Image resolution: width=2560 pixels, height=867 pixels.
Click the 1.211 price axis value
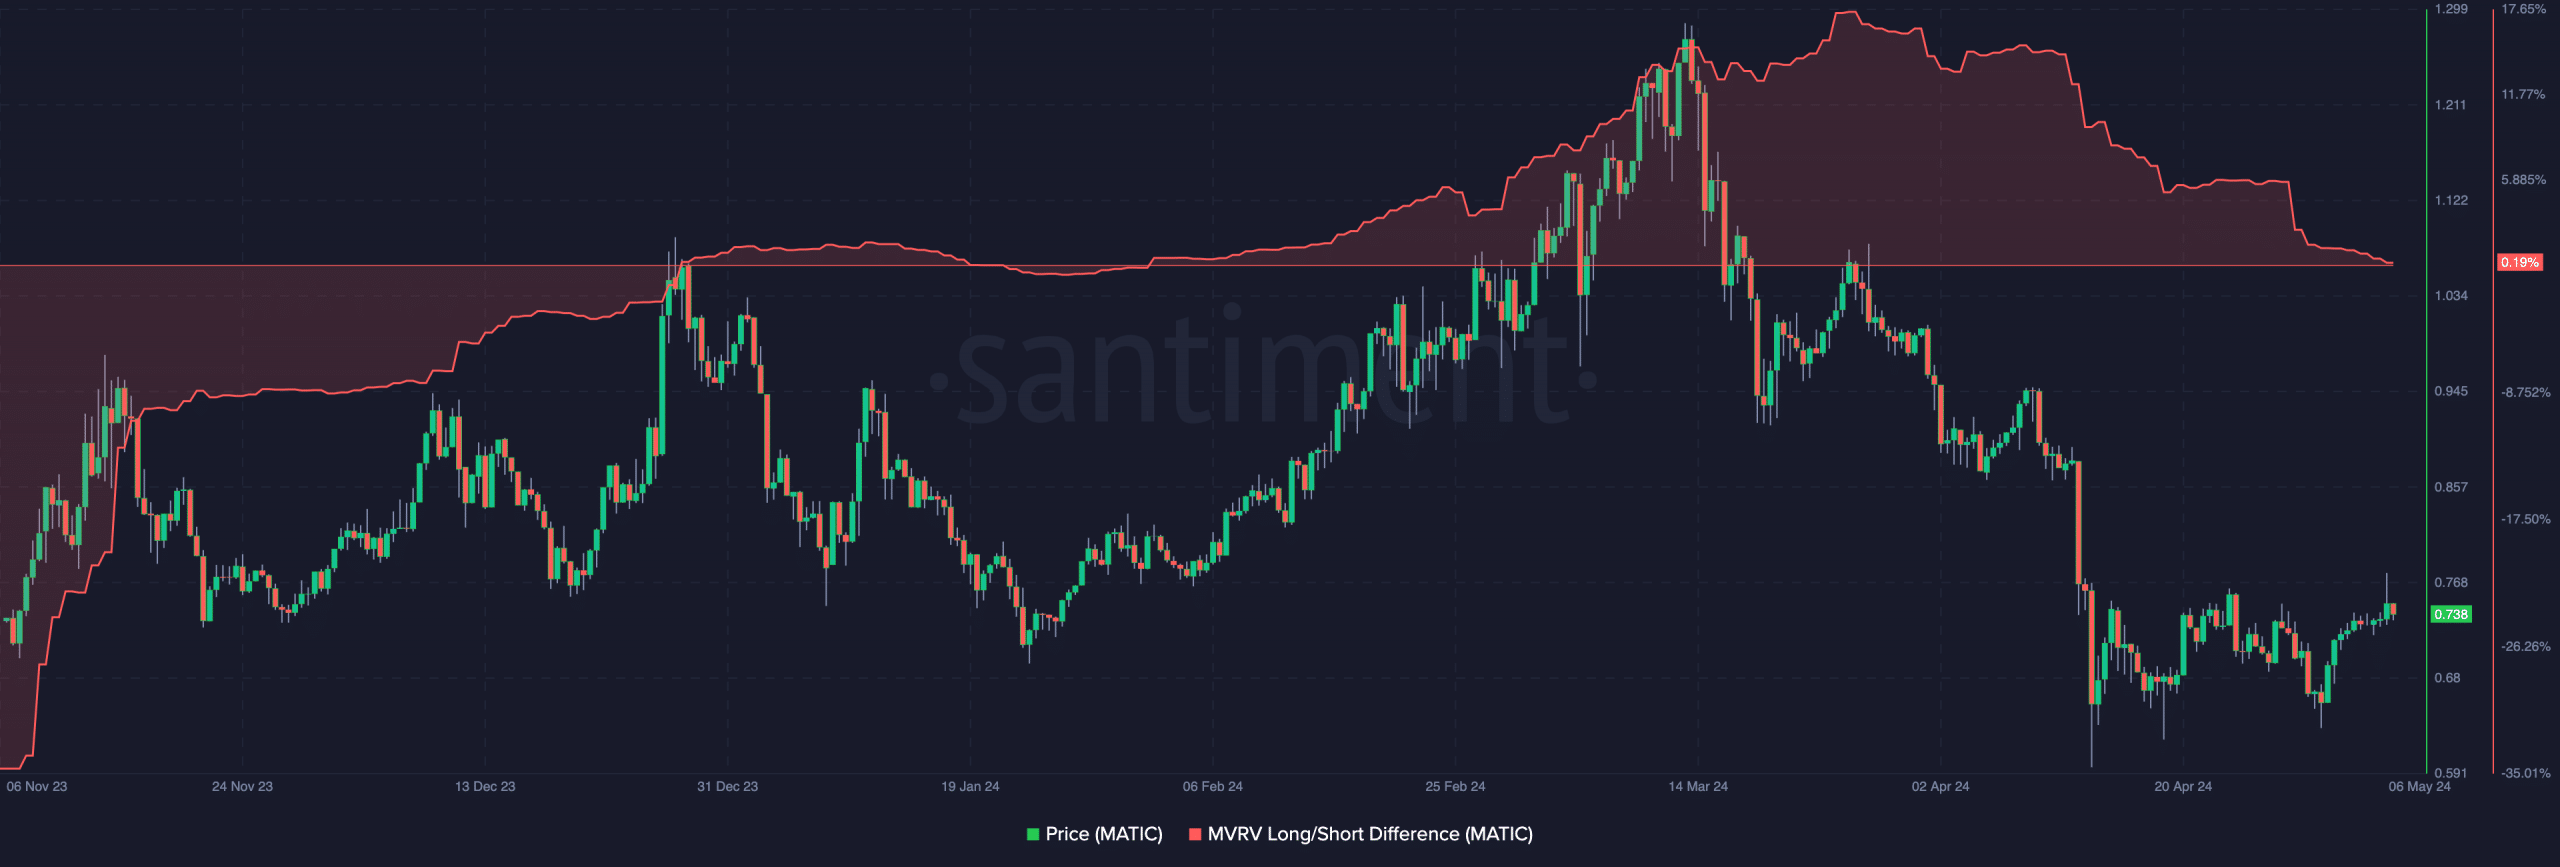[2451, 104]
